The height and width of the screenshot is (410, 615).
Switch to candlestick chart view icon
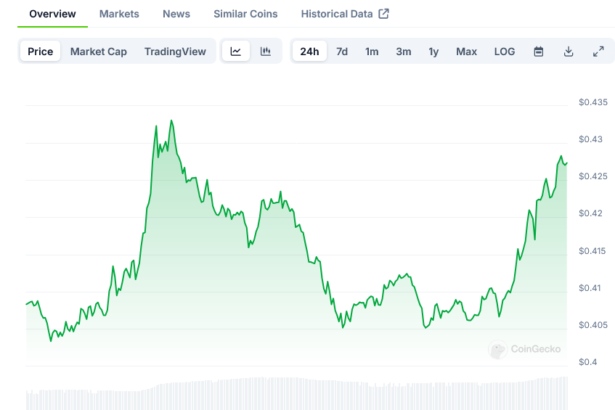pyautogui.click(x=265, y=52)
